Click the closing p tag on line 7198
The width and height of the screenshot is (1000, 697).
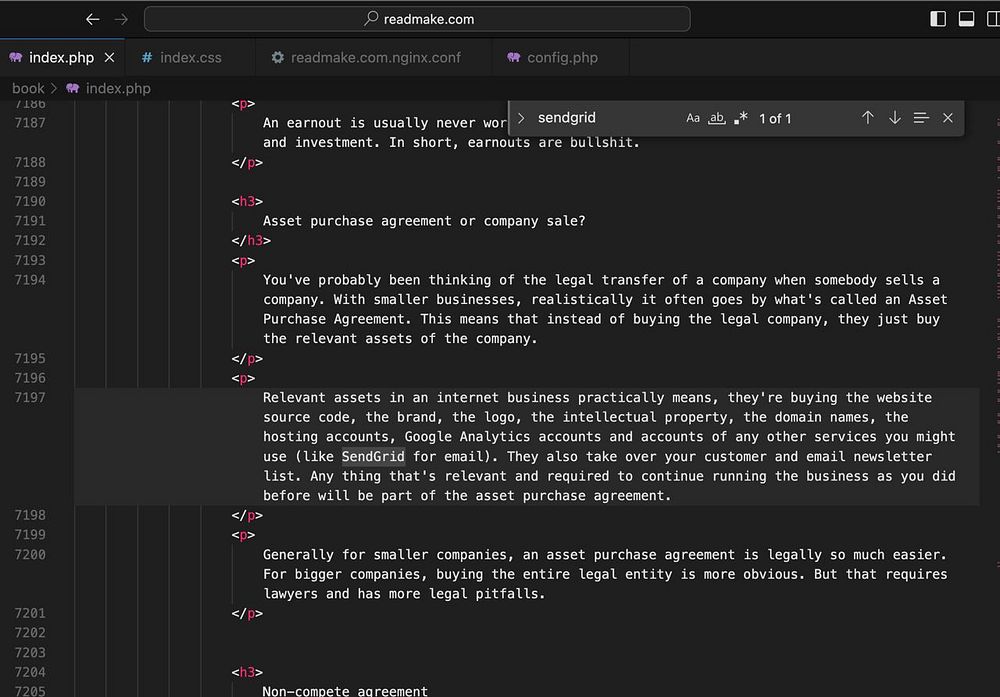(x=247, y=515)
